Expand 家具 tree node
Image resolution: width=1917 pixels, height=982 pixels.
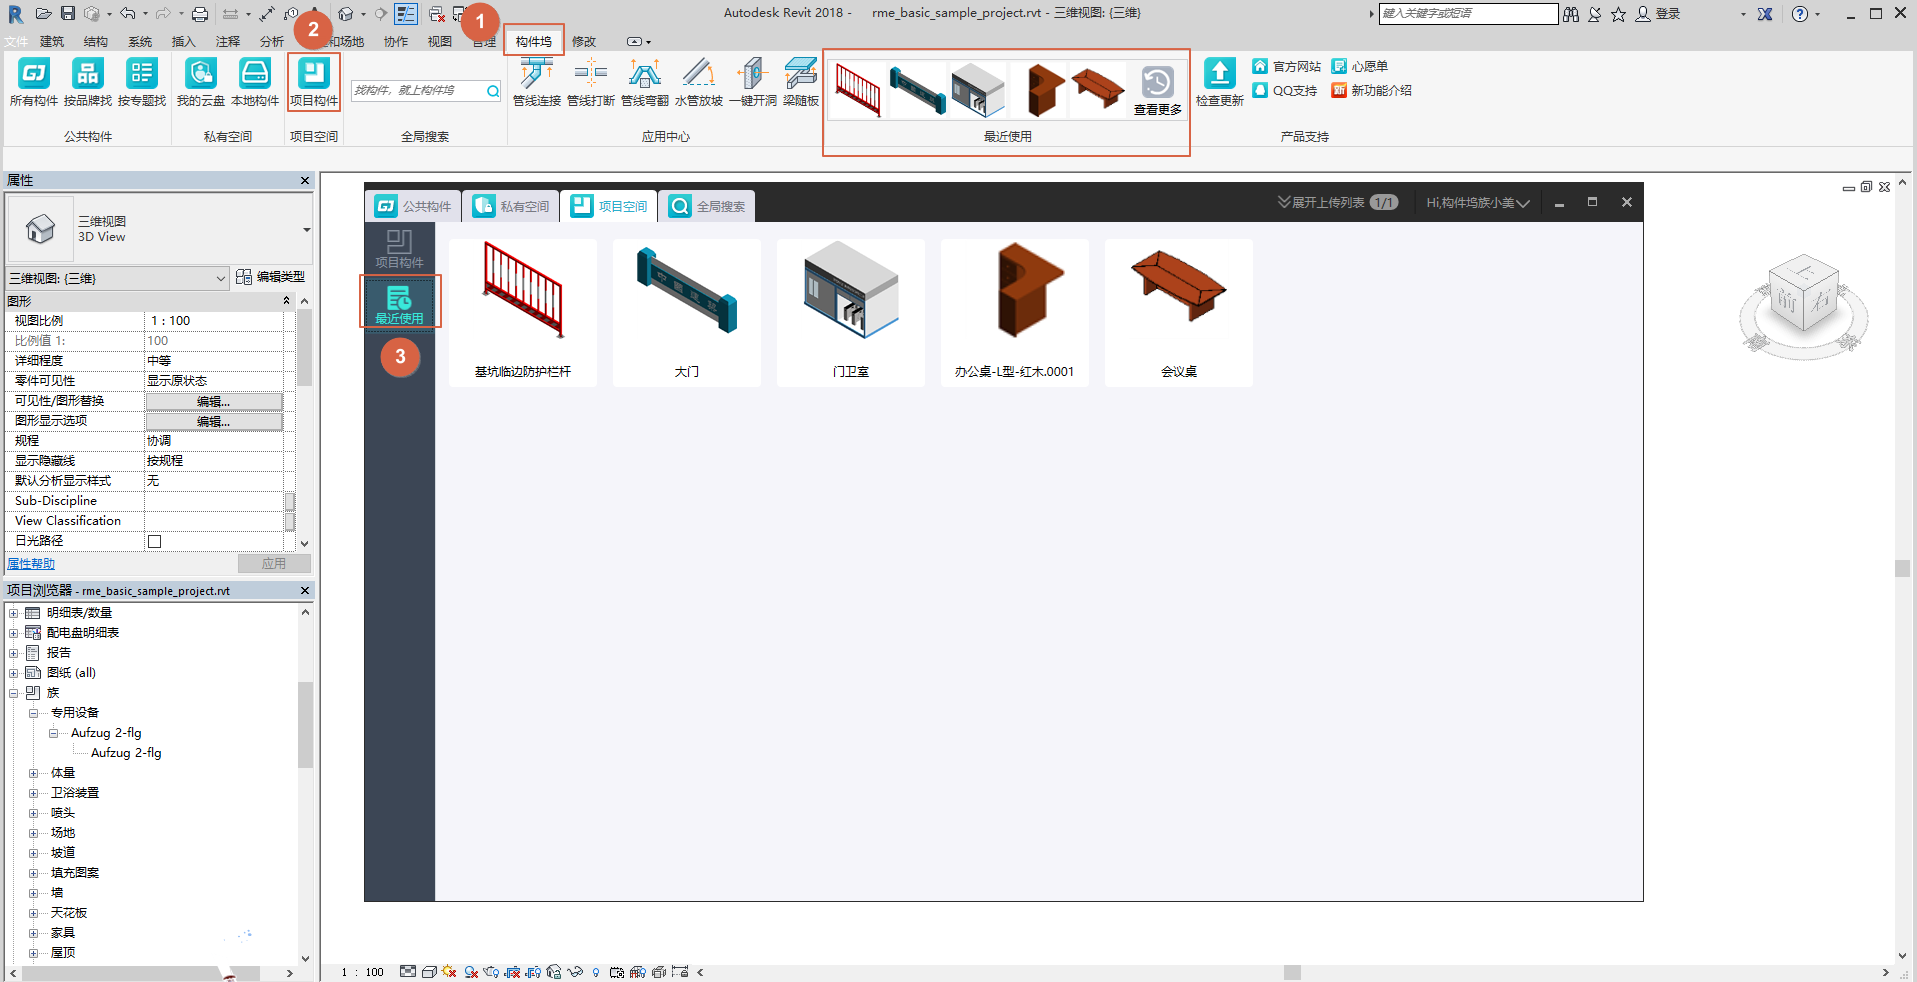pos(34,933)
